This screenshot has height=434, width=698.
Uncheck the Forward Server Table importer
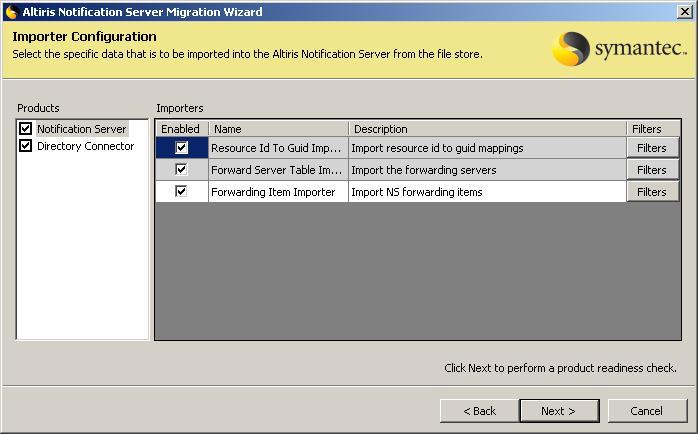pyautogui.click(x=181, y=170)
